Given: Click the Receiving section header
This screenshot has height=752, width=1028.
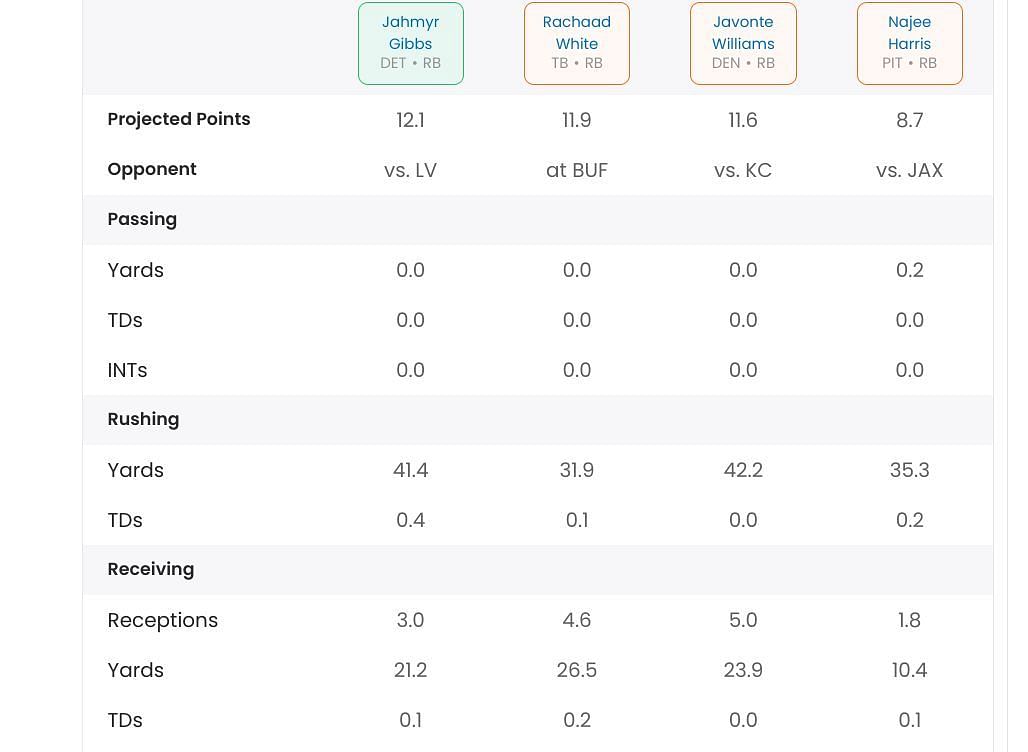Looking at the screenshot, I should (x=151, y=569).
